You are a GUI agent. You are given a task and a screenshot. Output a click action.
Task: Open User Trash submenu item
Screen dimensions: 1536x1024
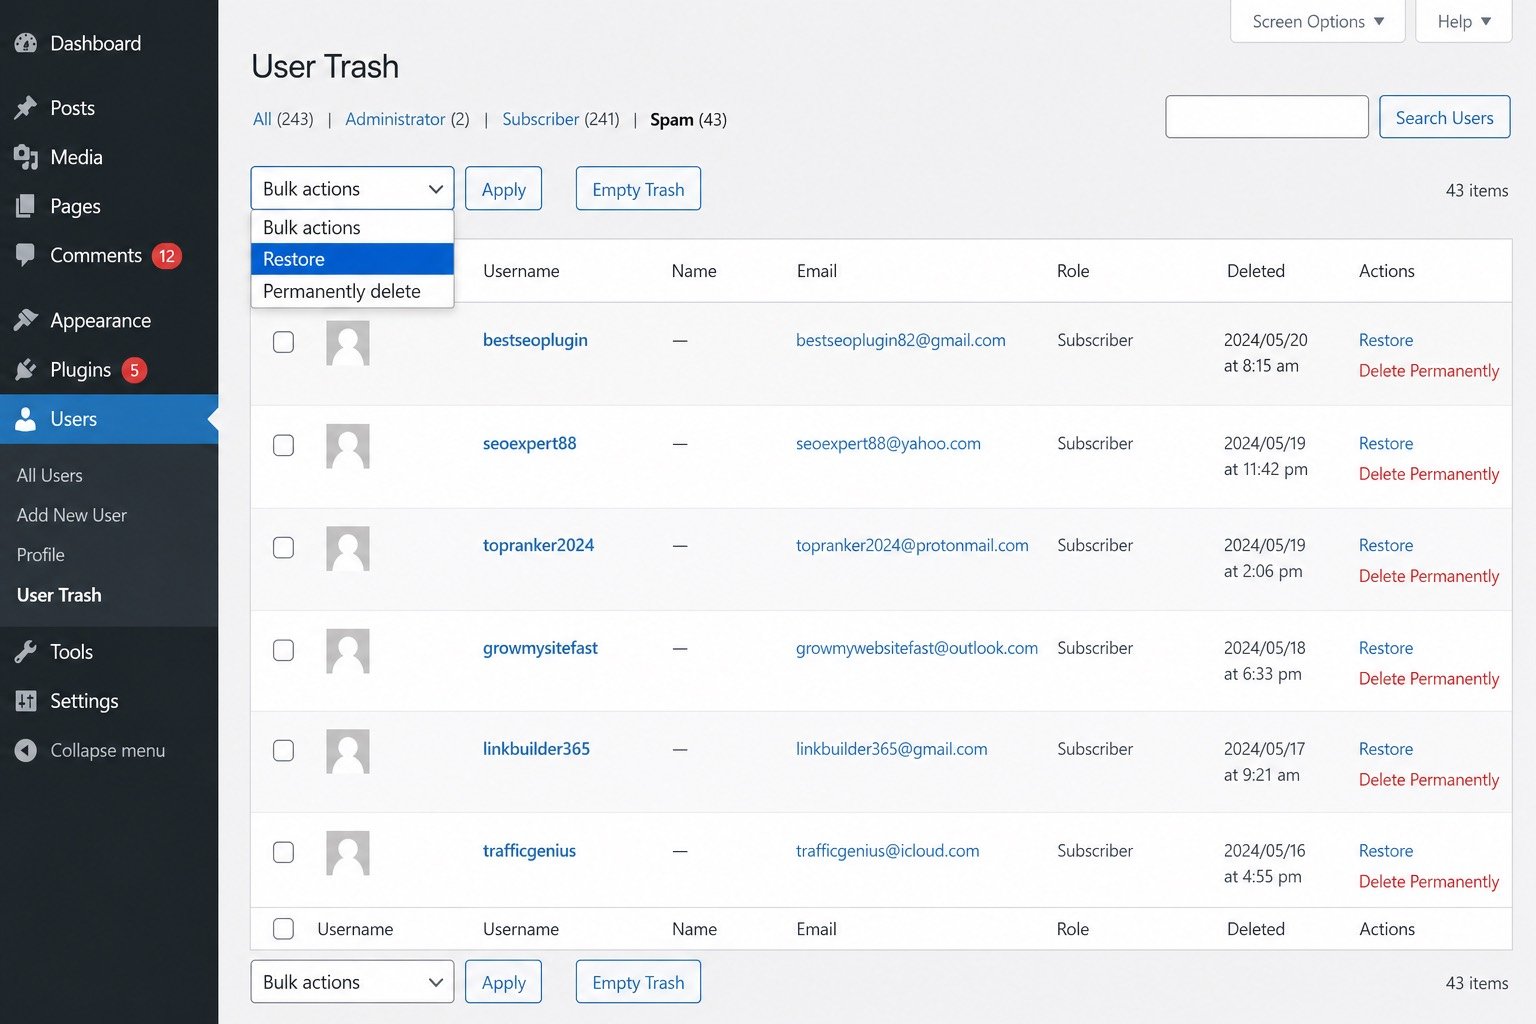click(59, 595)
